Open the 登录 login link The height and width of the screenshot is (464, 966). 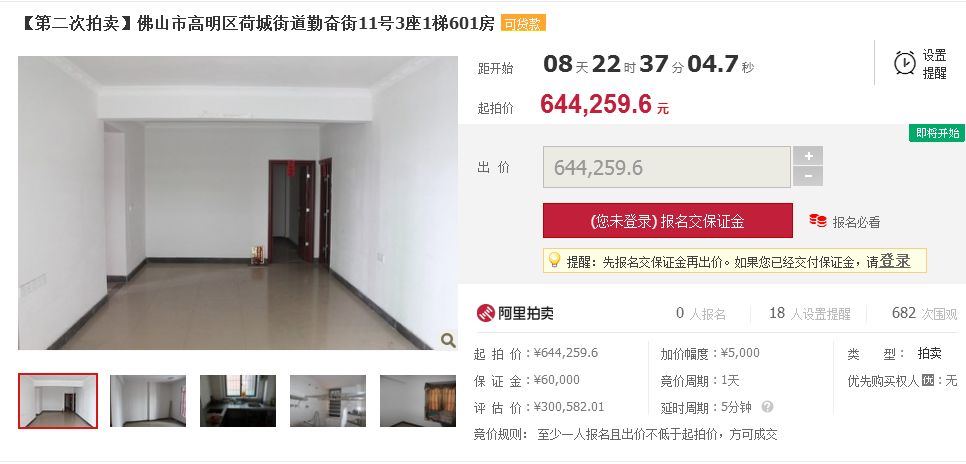tap(895, 261)
